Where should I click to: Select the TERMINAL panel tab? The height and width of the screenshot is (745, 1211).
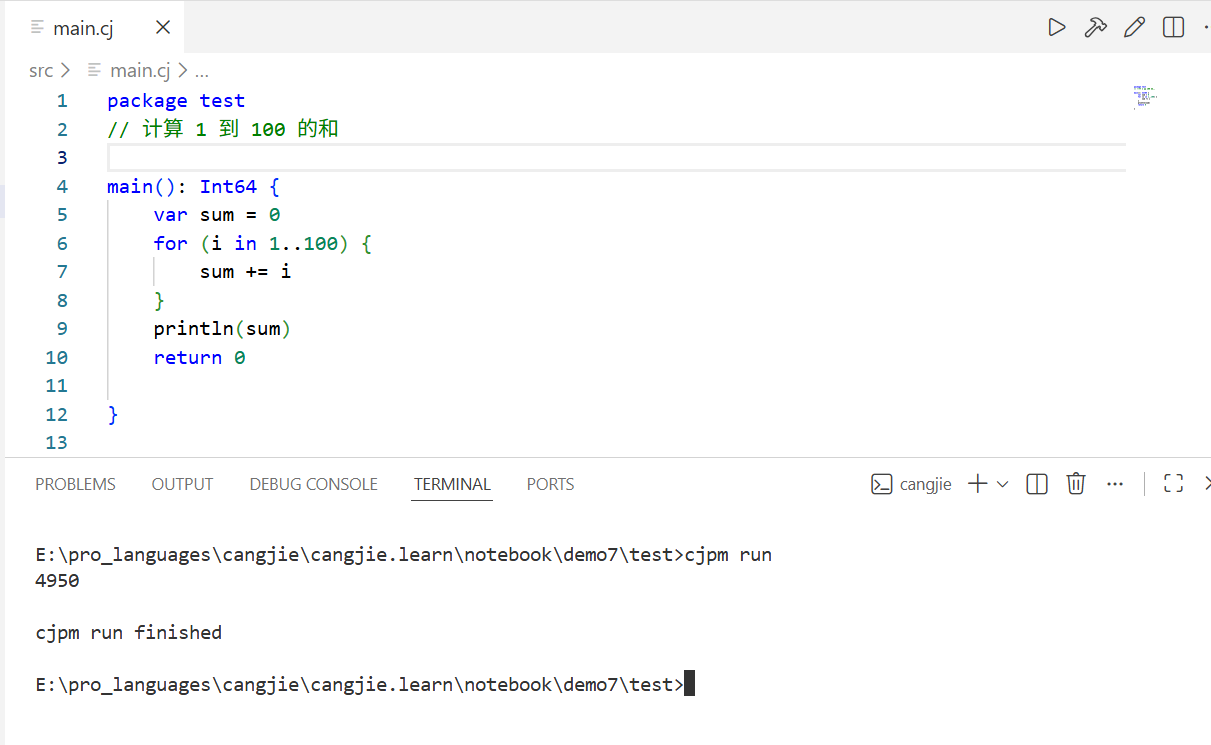click(x=452, y=484)
